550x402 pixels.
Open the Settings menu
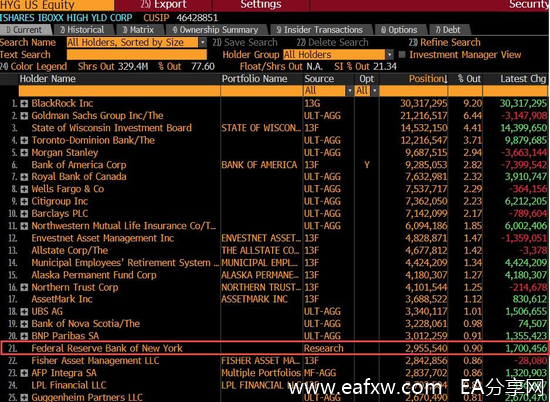click(x=261, y=5)
